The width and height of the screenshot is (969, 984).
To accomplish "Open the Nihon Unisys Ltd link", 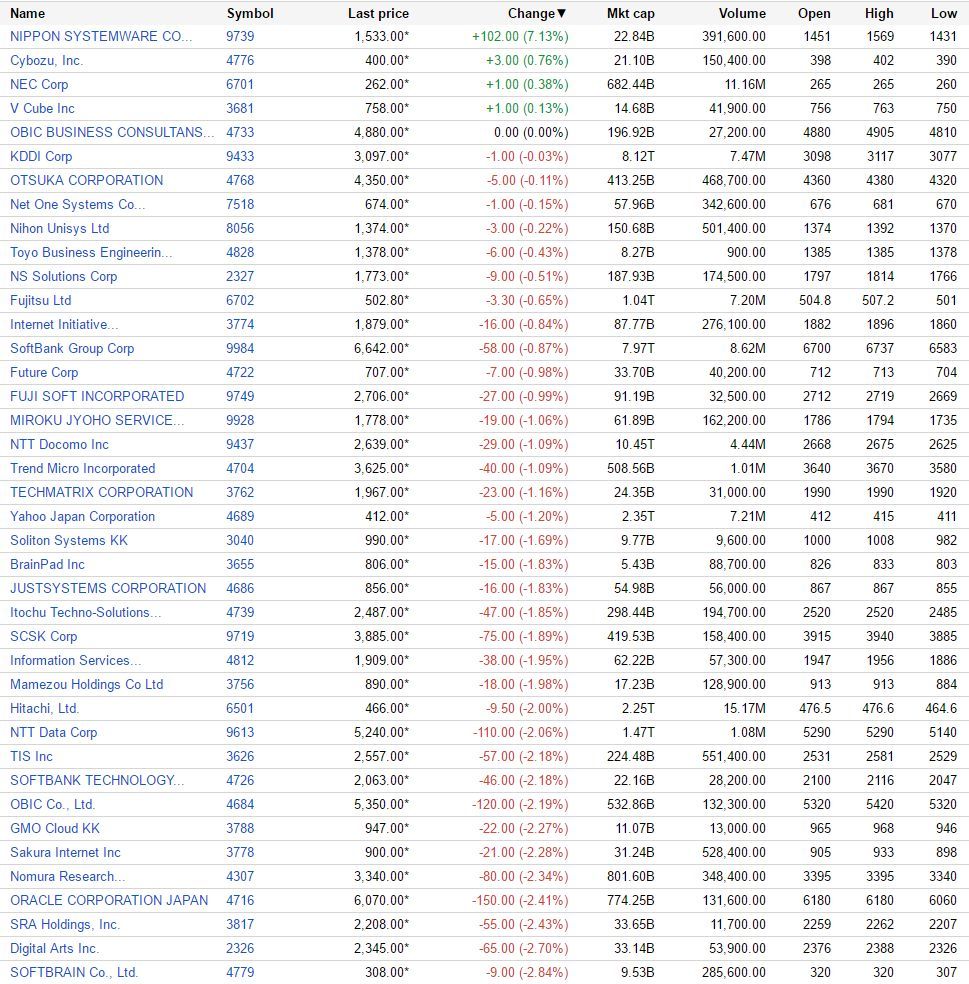I will [60, 228].
